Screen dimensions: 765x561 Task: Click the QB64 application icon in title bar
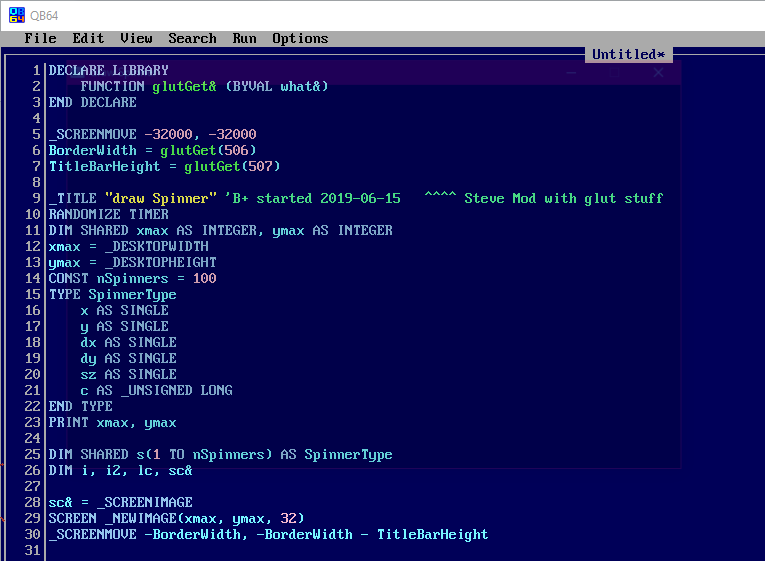click(x=17, y=14)
